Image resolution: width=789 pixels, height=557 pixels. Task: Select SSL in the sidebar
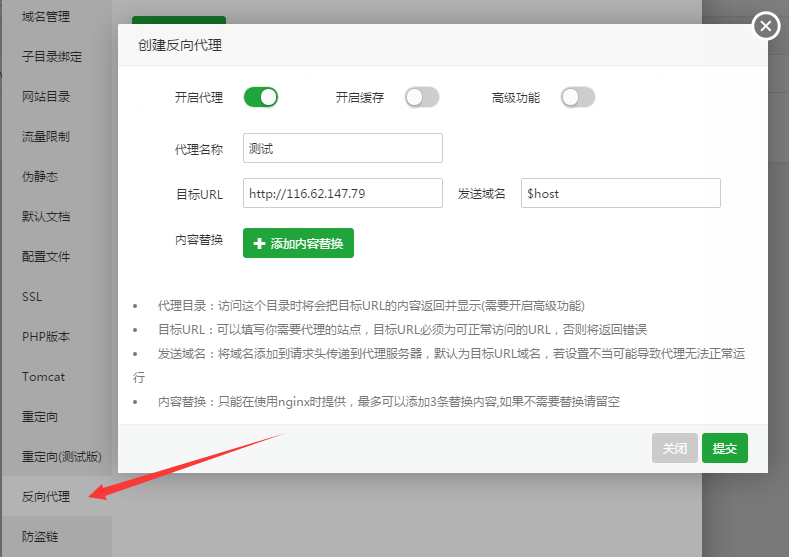(32, 297)
